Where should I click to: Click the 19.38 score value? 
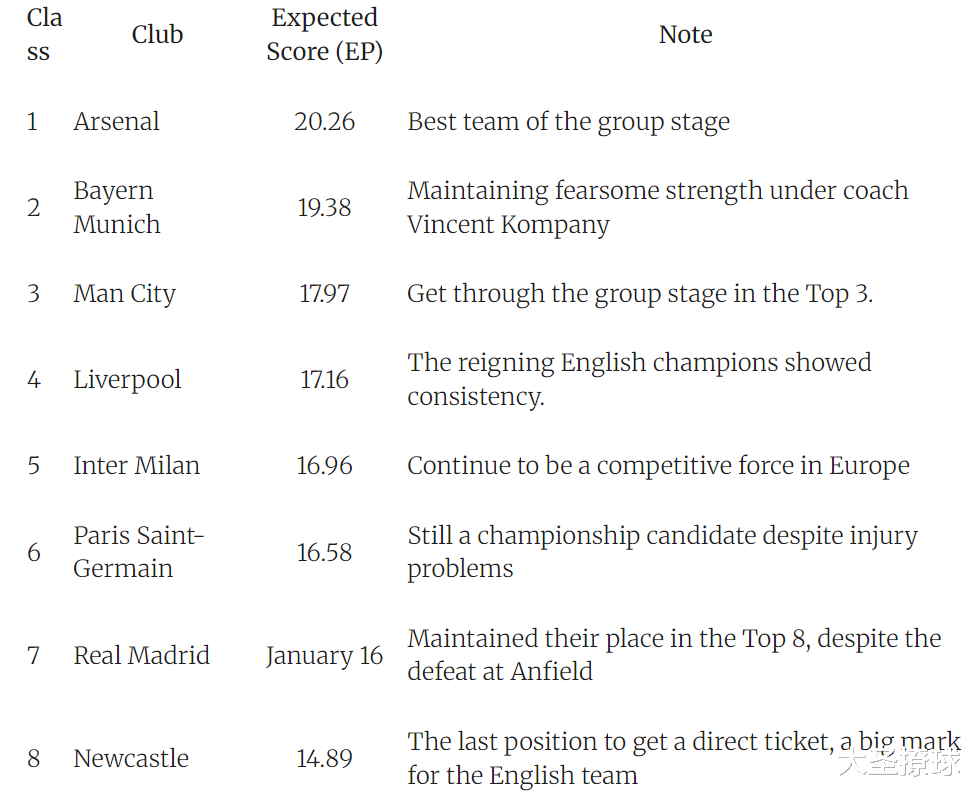click(324, 208)
